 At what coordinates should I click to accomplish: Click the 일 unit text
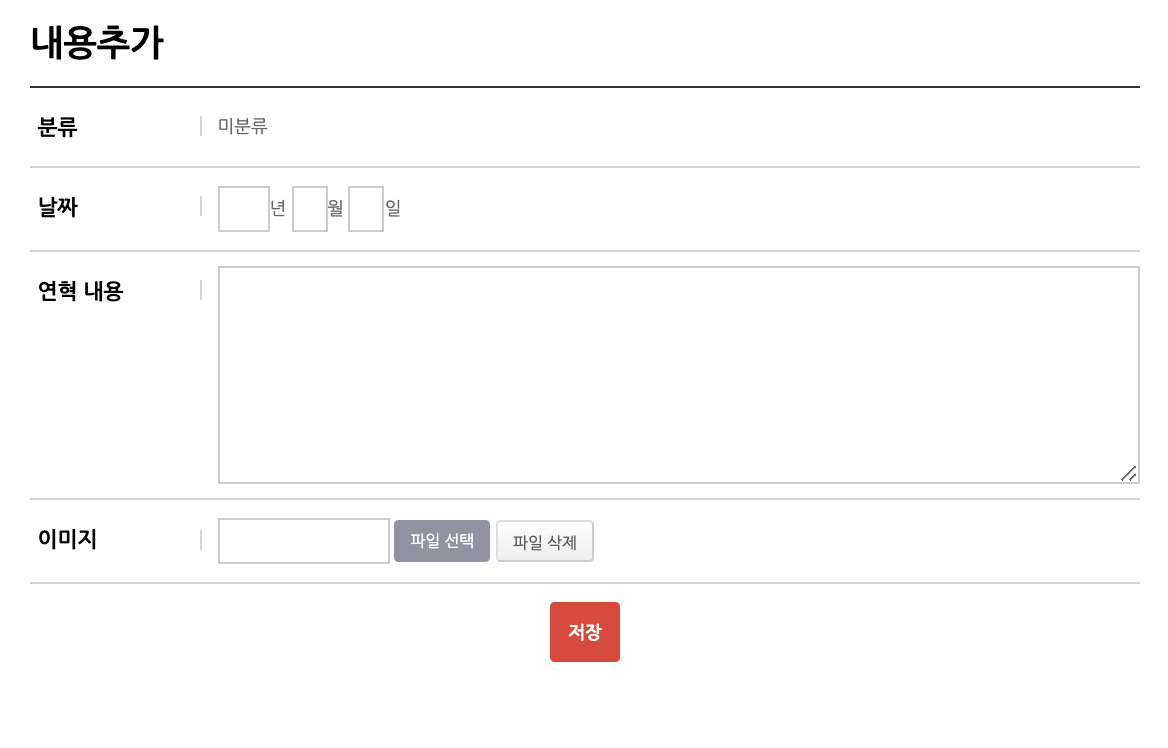click(x=393, y=208)
